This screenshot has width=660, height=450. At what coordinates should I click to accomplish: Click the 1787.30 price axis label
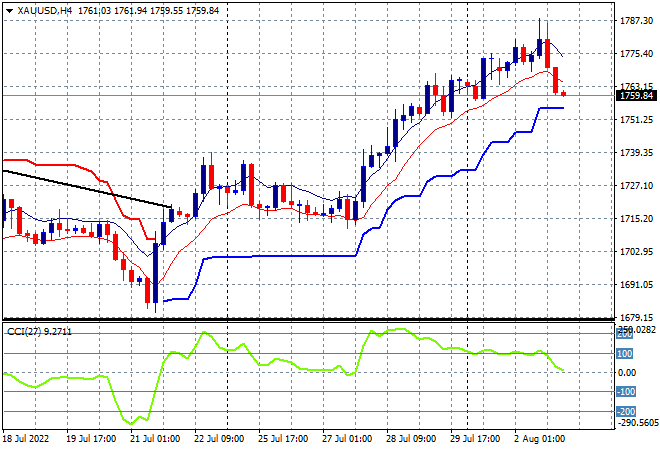(636, 21)
